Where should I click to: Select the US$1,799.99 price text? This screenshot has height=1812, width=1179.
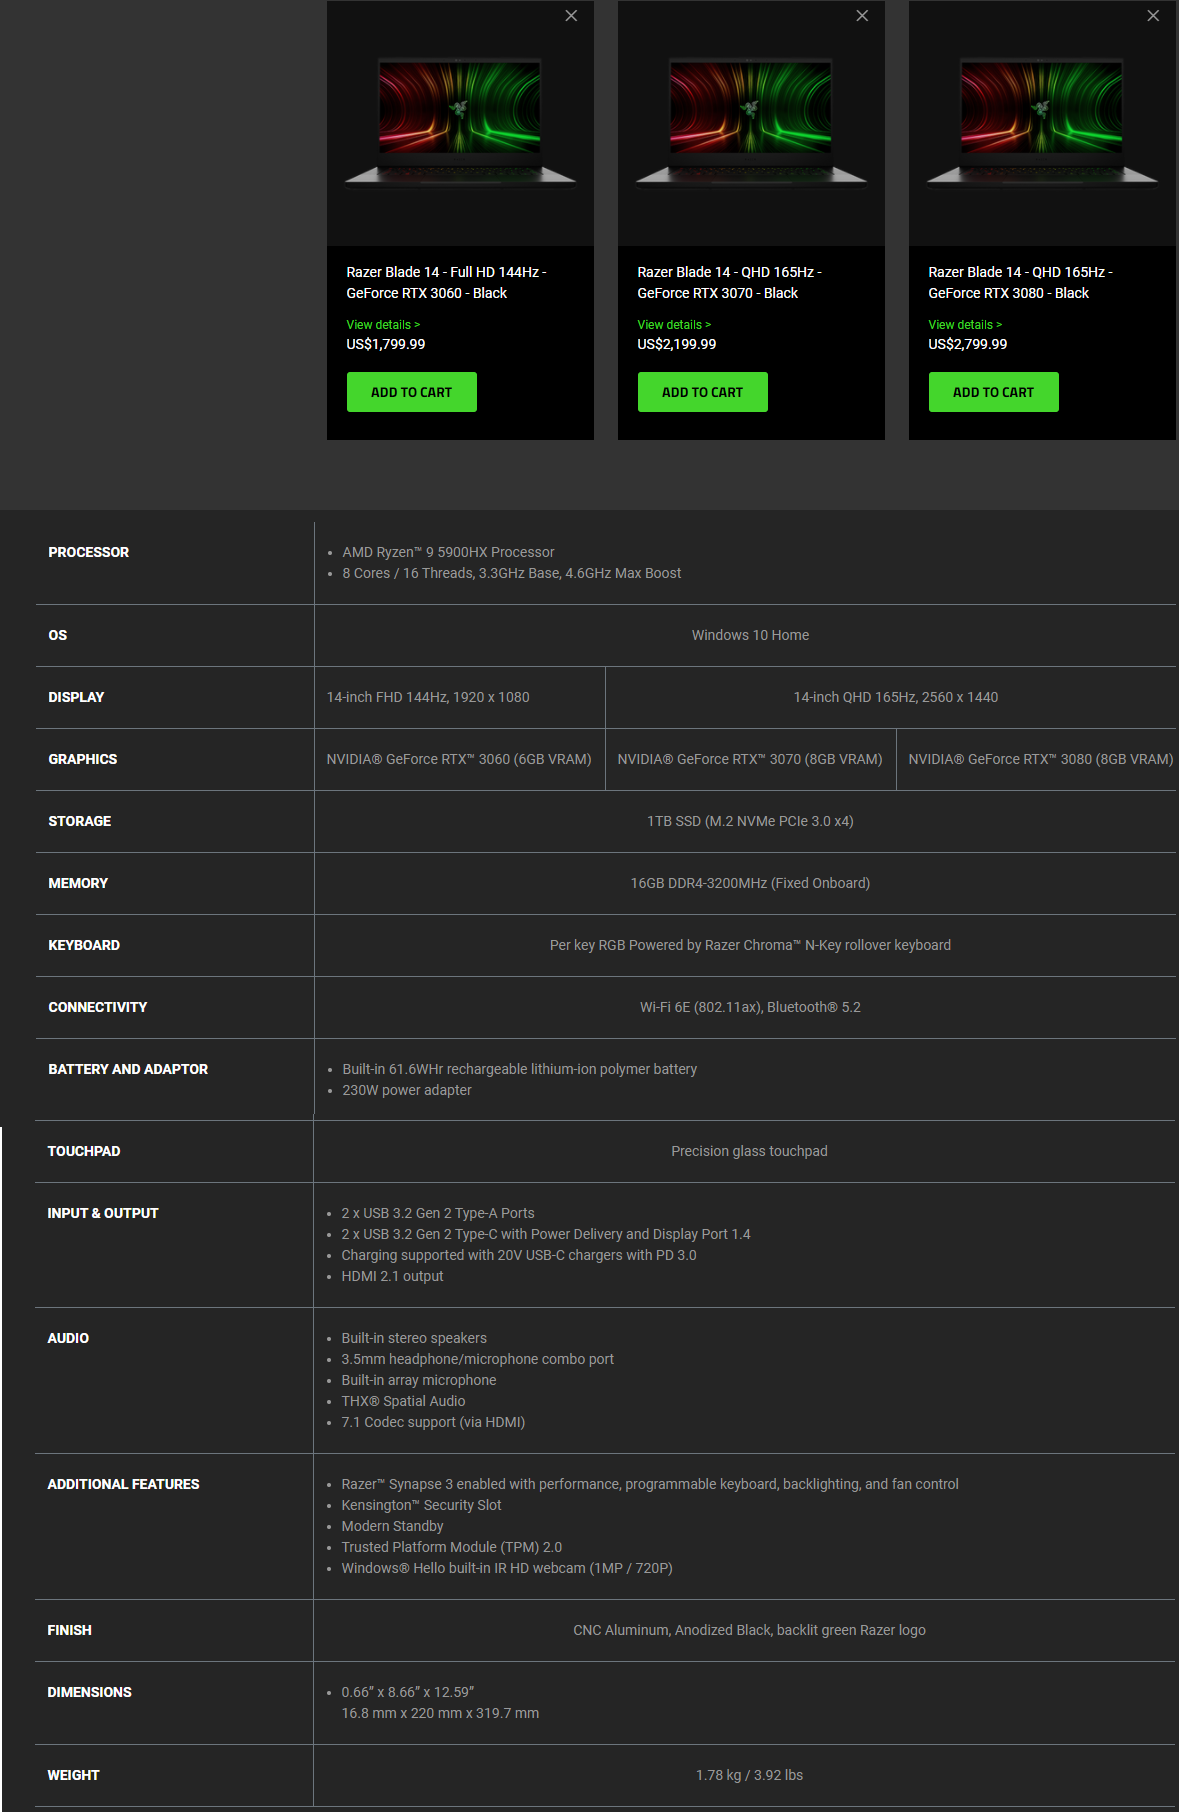pos(385,344)
